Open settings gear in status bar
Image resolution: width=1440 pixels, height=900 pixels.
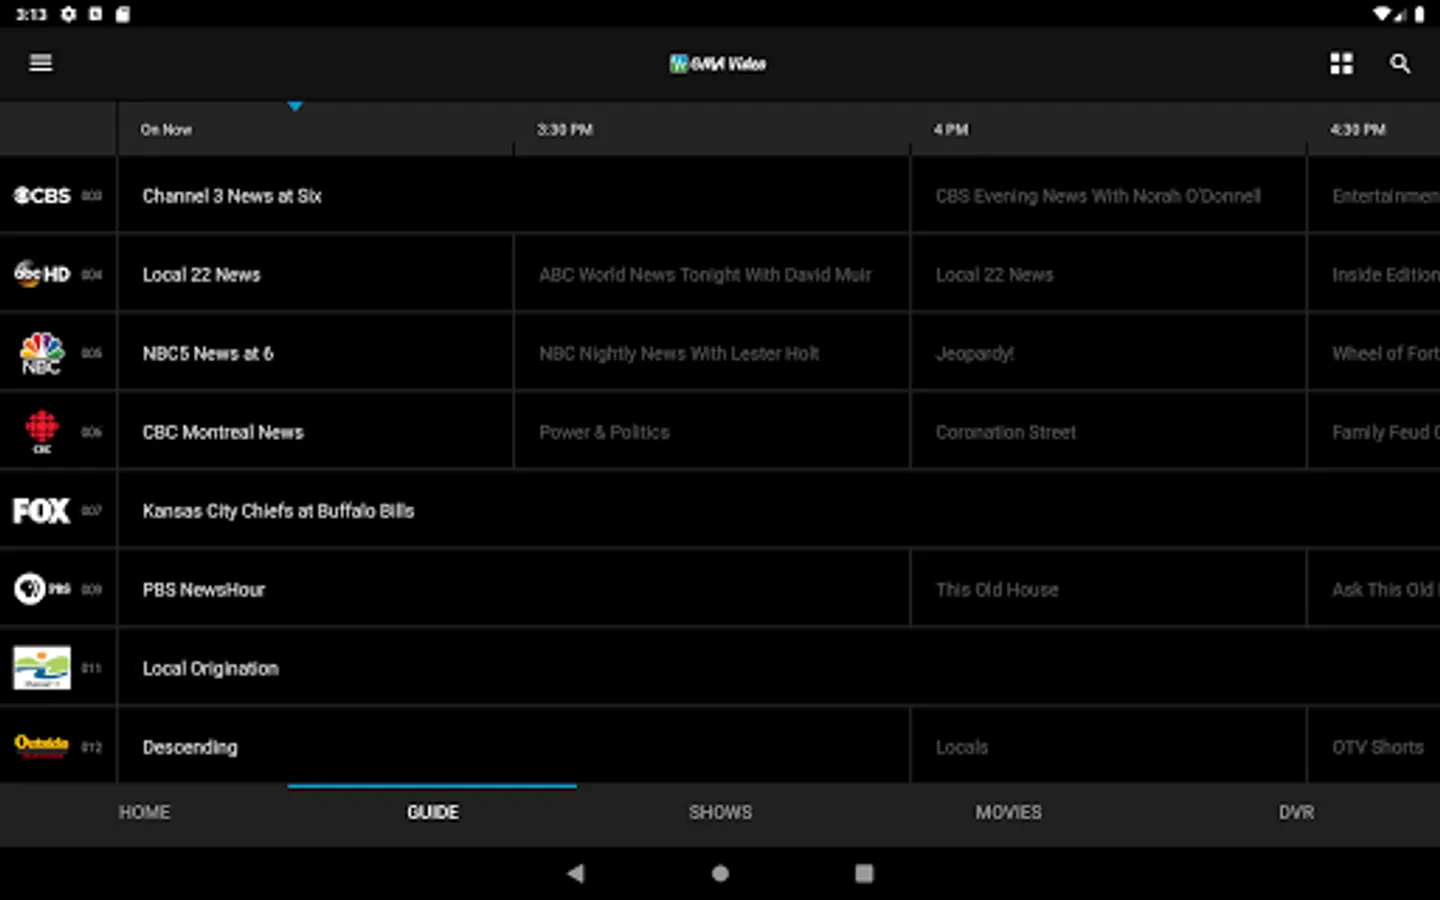[68, 14]
